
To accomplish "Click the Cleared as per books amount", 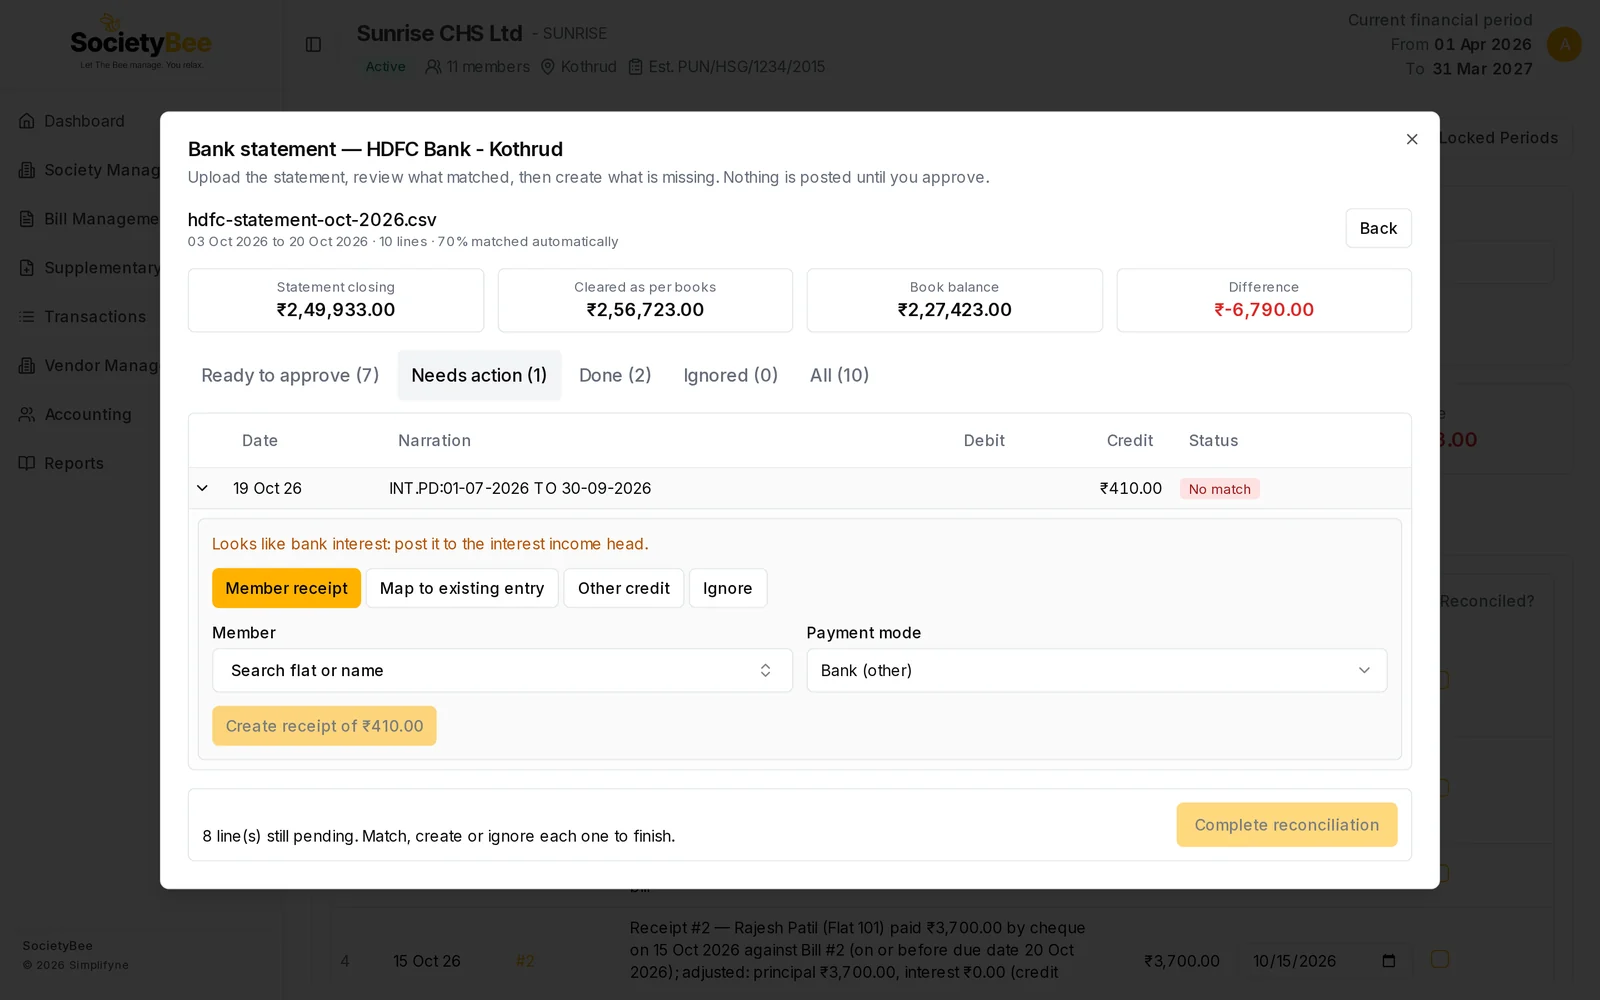I will (x=645, y=310).
